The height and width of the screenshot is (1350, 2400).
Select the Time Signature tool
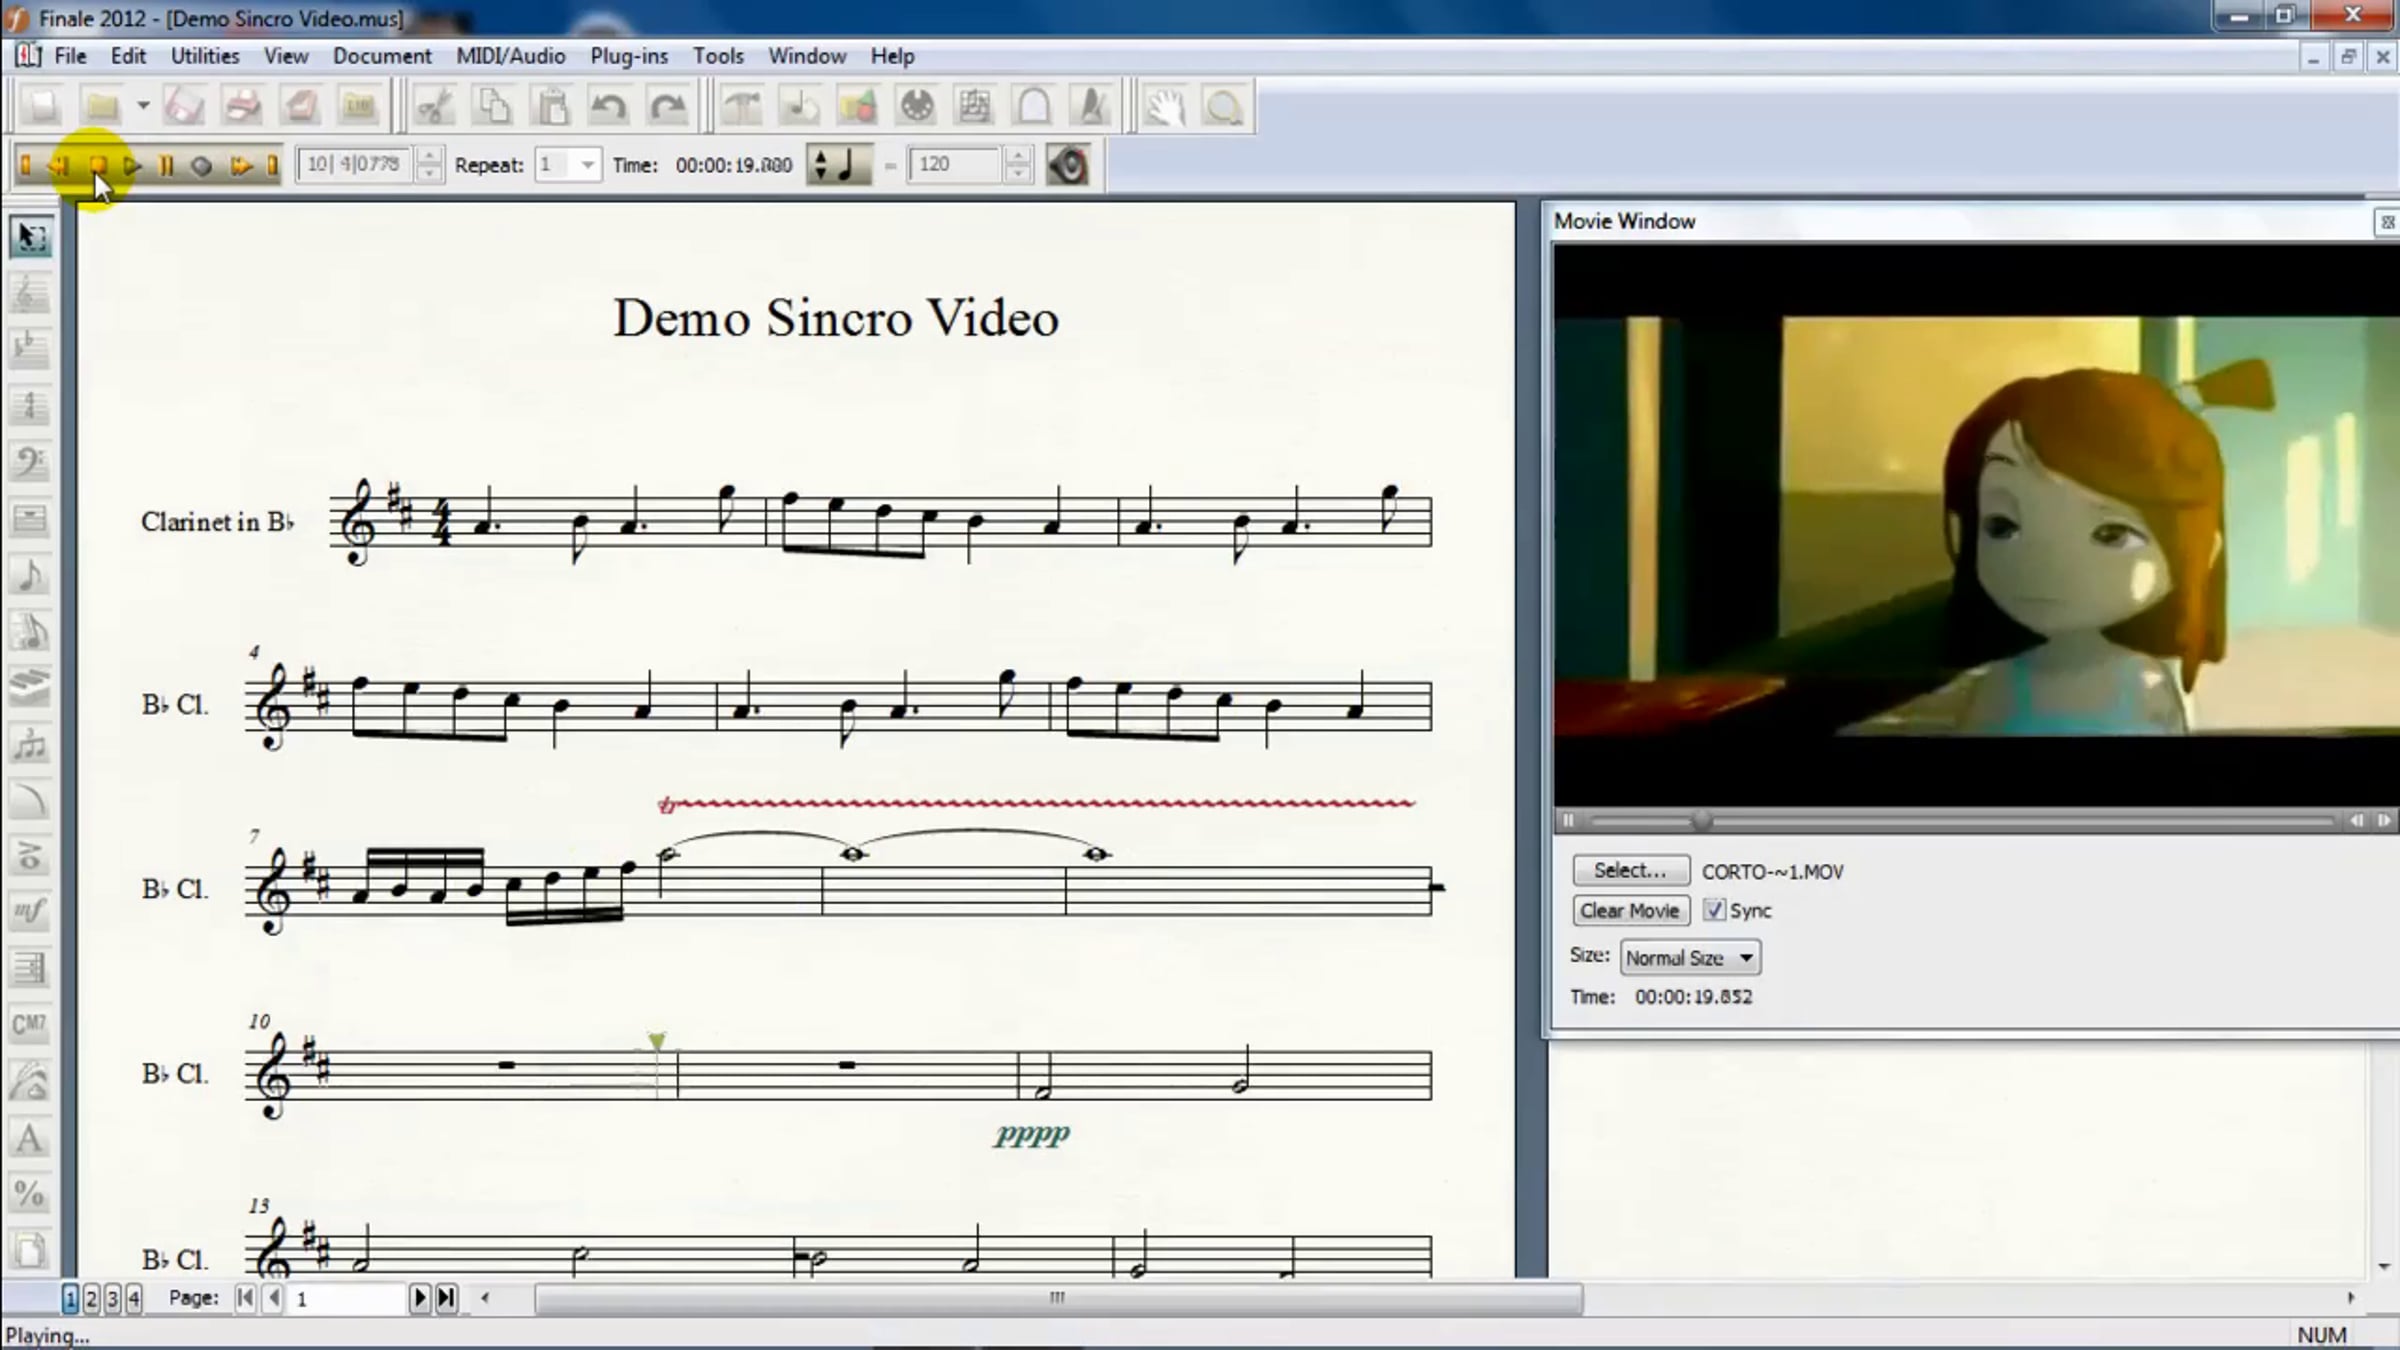click(x=29, y=405)
